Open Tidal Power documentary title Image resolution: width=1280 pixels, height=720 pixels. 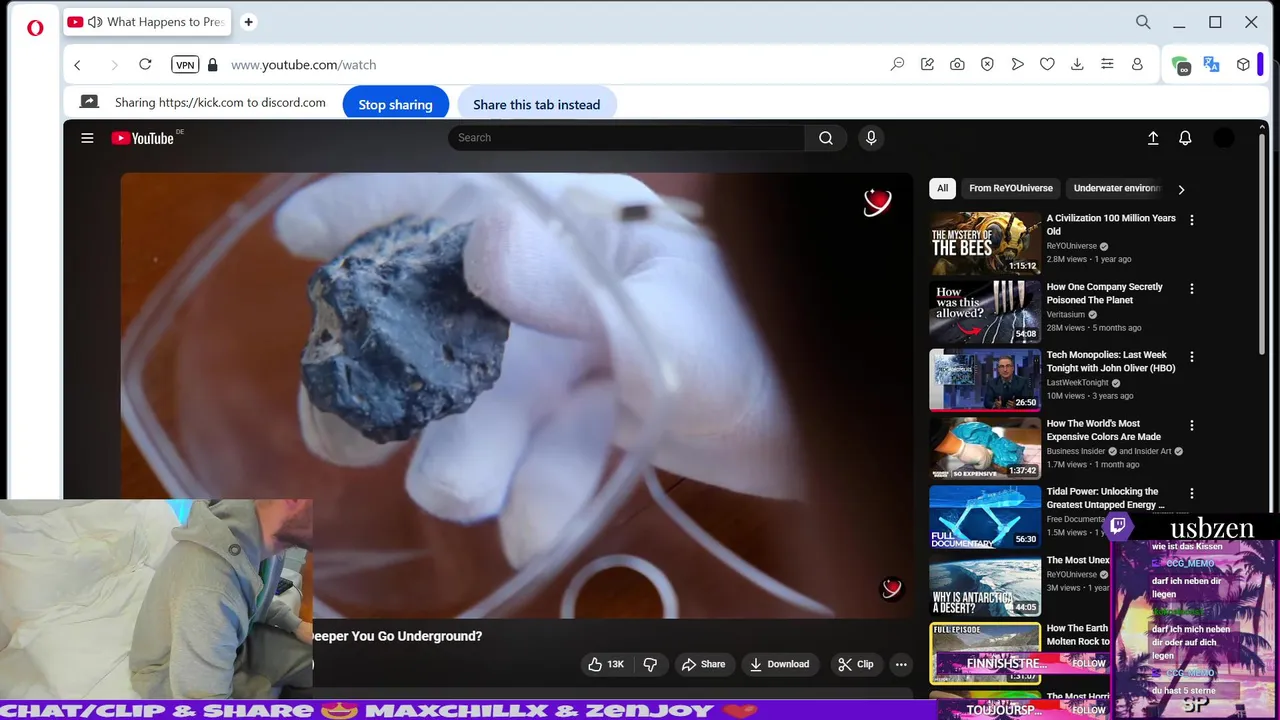1106,498
